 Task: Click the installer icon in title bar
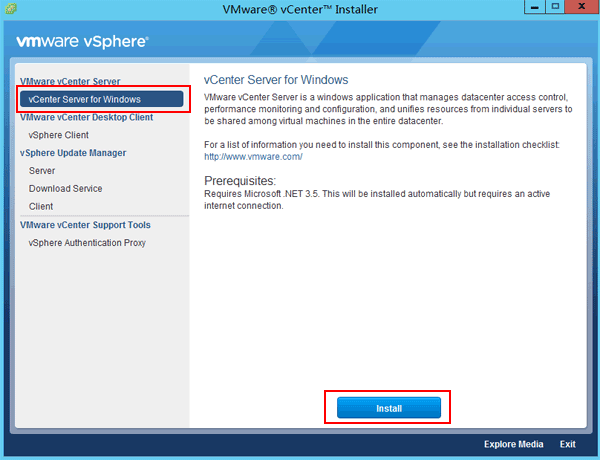[10, 9]
